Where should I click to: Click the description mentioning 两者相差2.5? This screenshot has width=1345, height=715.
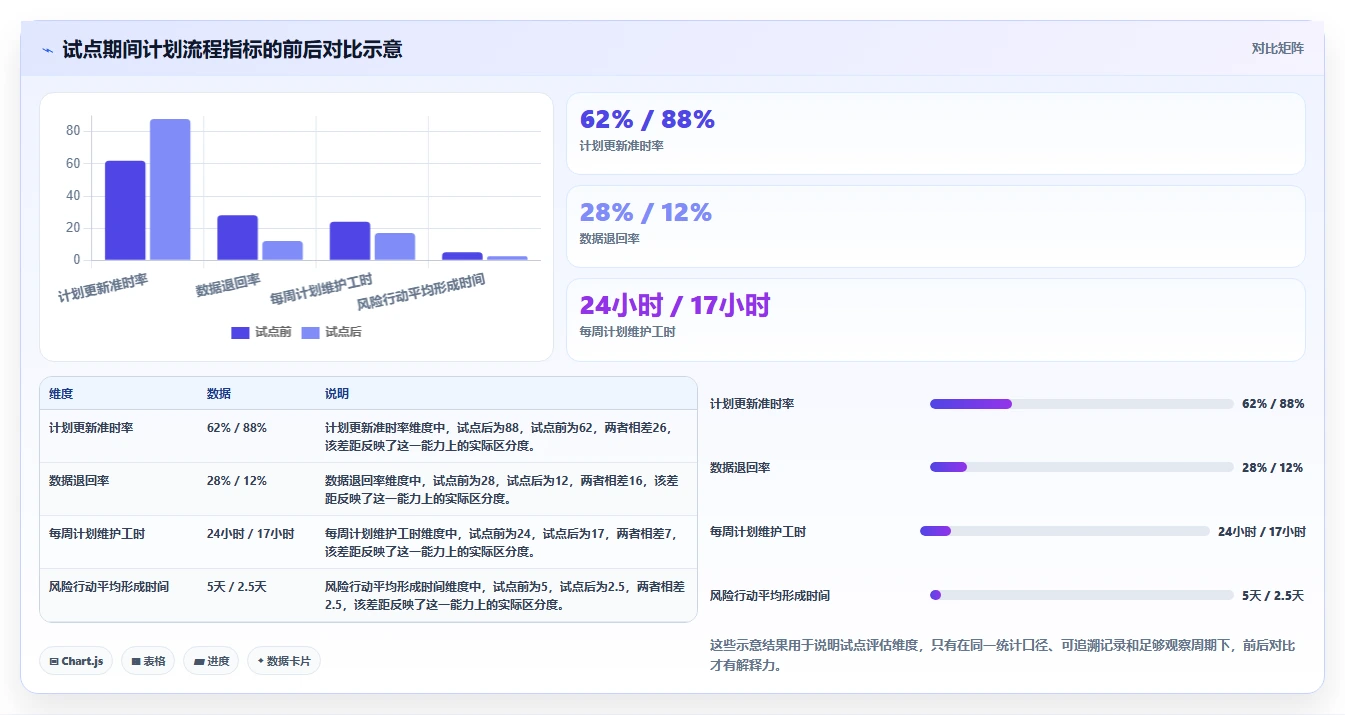(x=505, y=595)
